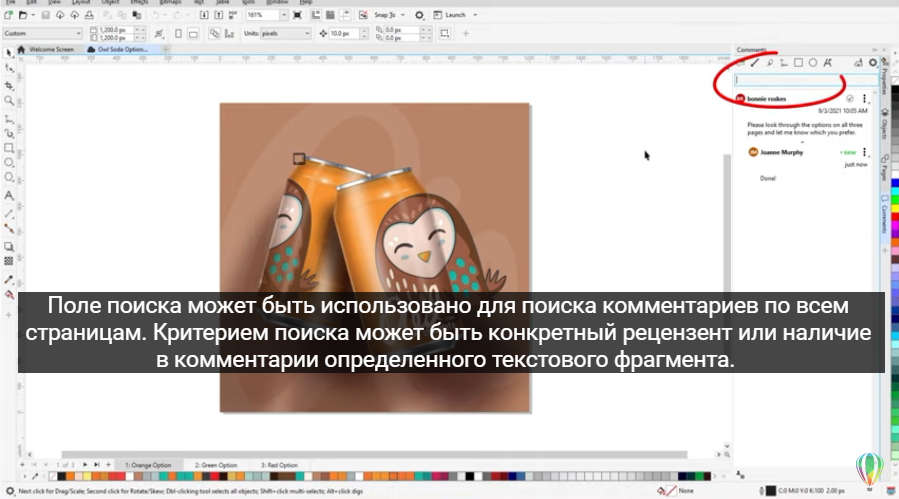Select the Ellipse tool in toolbox

tap(9, 162)
